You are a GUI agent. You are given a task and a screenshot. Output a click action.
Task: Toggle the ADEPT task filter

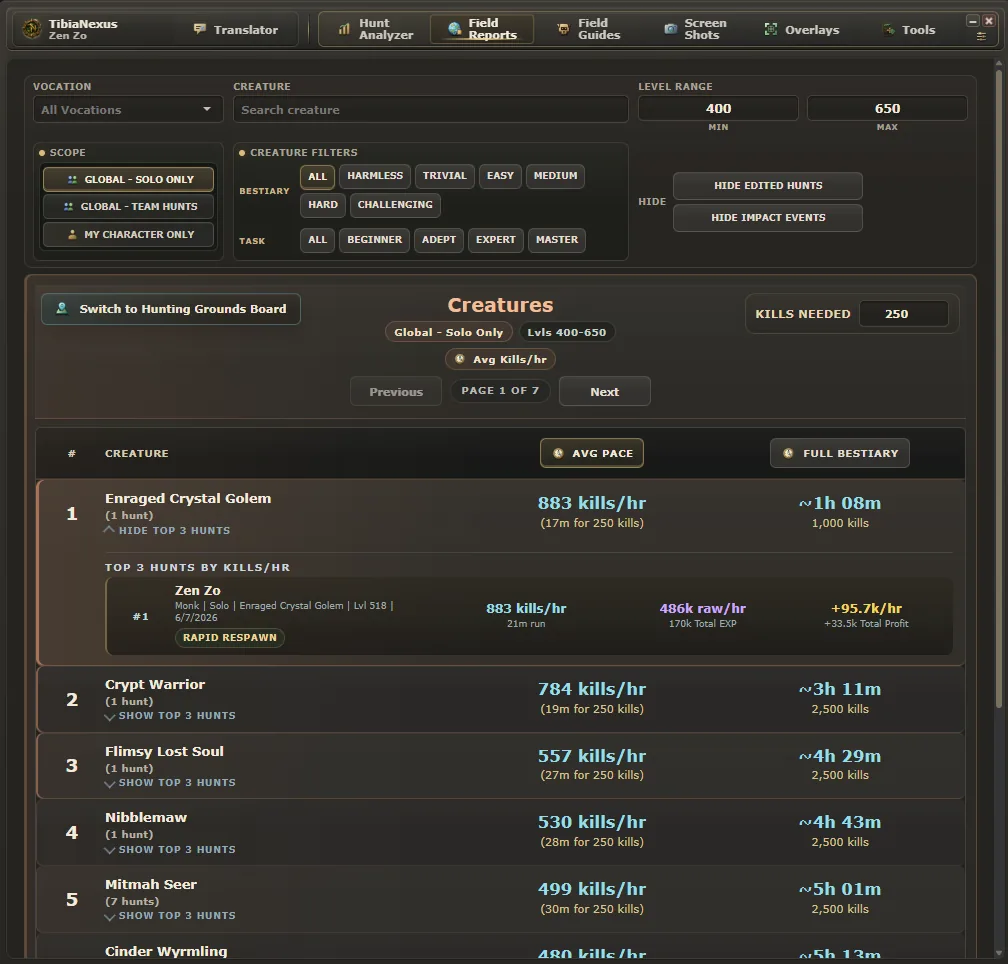coord(438,240)
